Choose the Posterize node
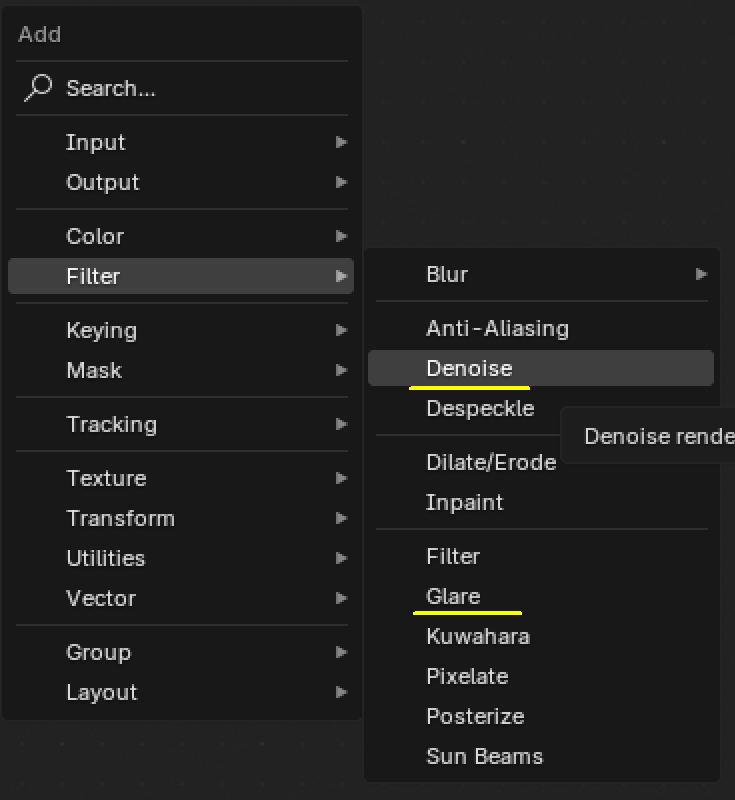Viewport: 735px width, 800px height. pyautogui.click(x=475, y=716)
